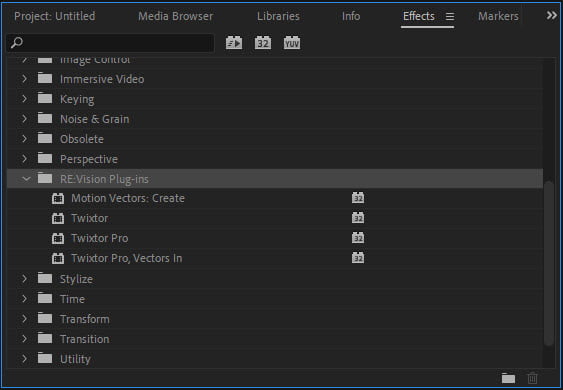Click the Noise & Grain folder icon
The height and width of the screenshot is (390, 563).
point(45,118)
